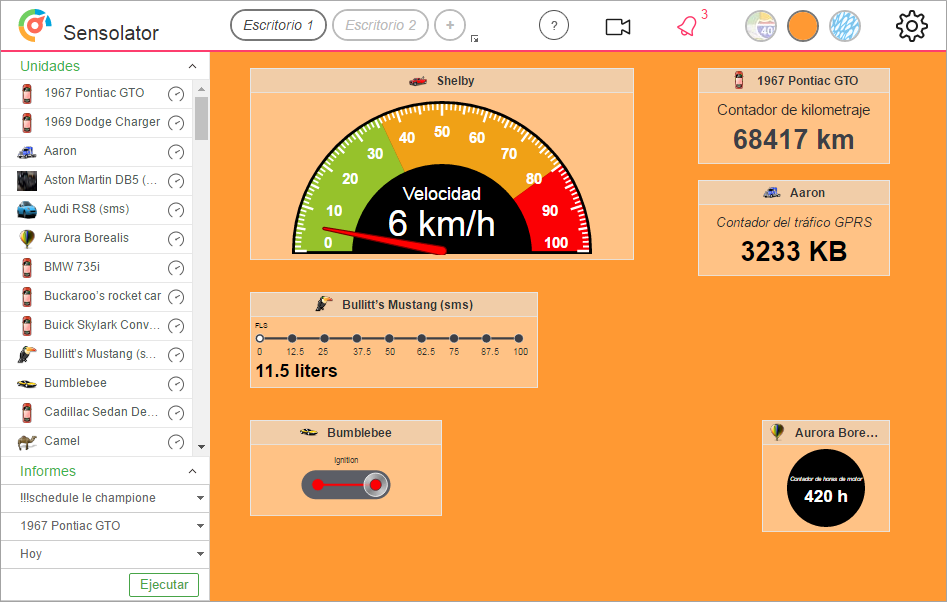
Task: Select the solid orange background circle
Action: (x=803, y=26)
